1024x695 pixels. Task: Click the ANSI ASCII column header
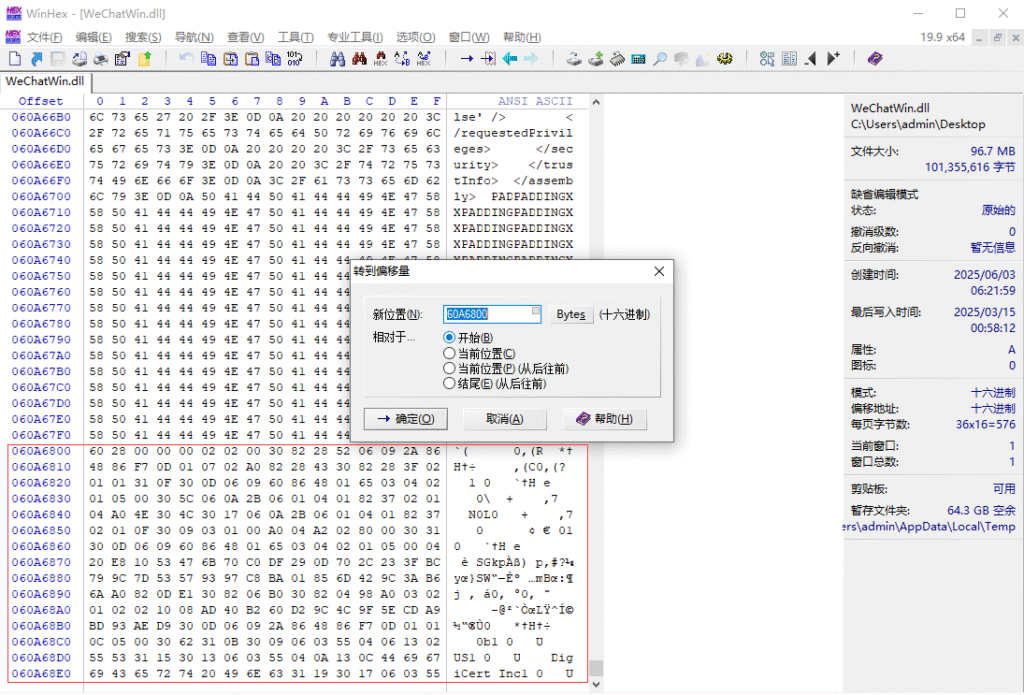pyautogui.click(x=535, y=101)
